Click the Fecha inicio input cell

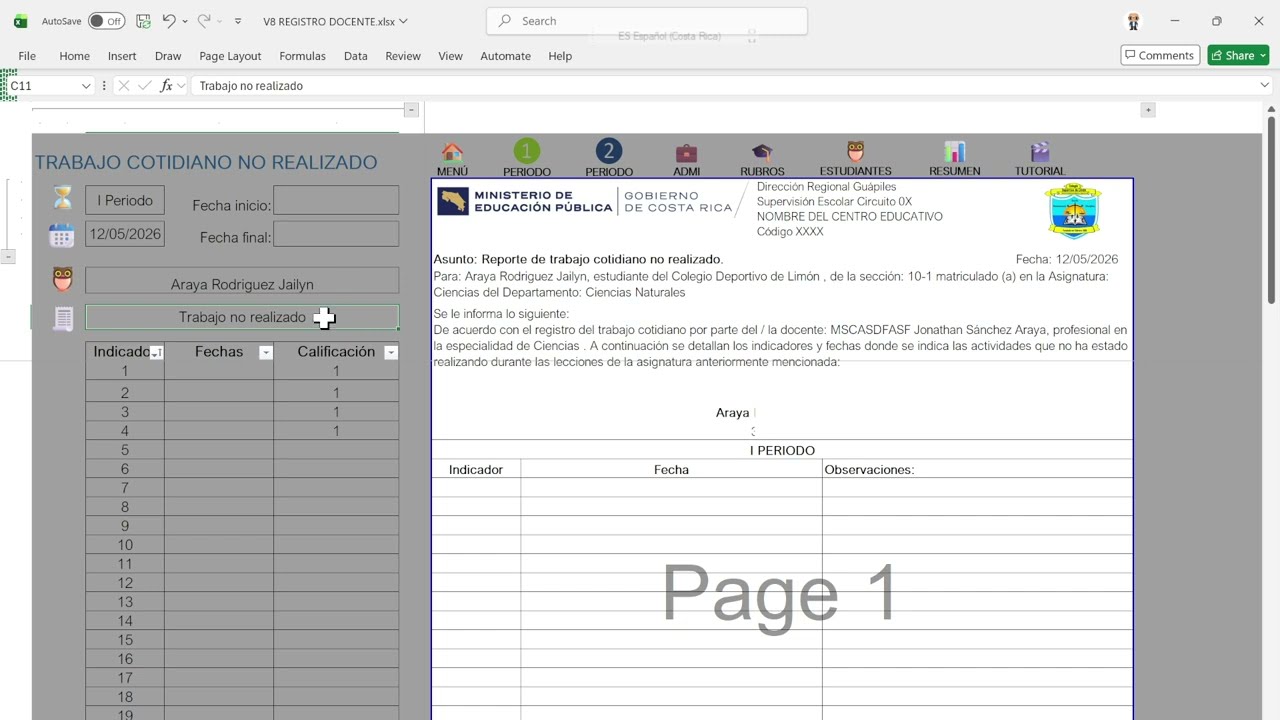click(x=336, y=200)
